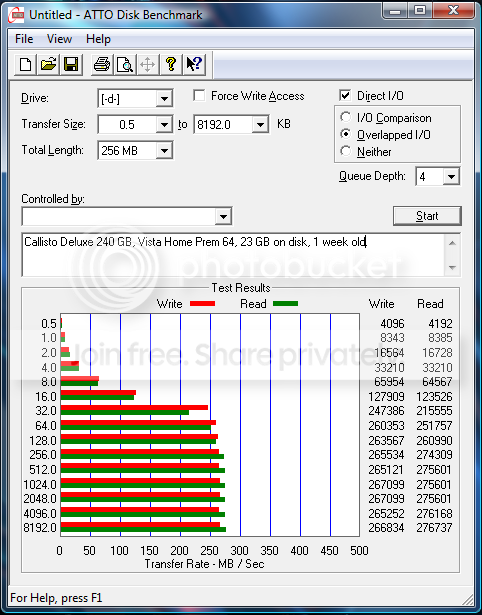The image size is (482, 615).
Task: Open the View menu
Action: tap(59, 39)
